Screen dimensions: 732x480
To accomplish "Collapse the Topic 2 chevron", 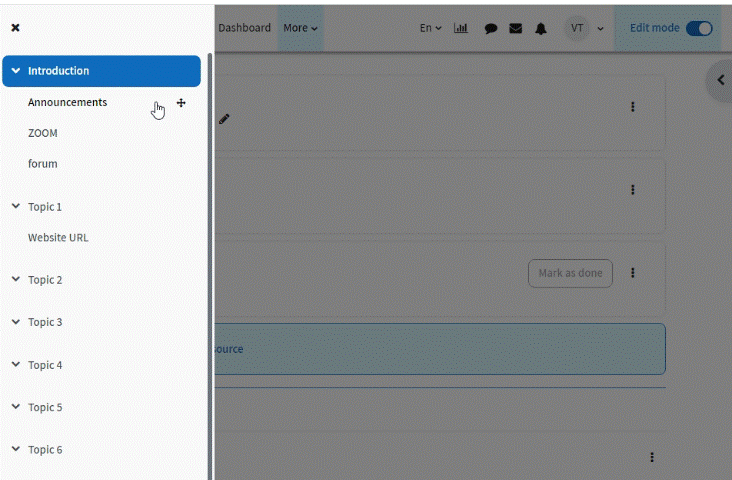I will pos(15,279).
